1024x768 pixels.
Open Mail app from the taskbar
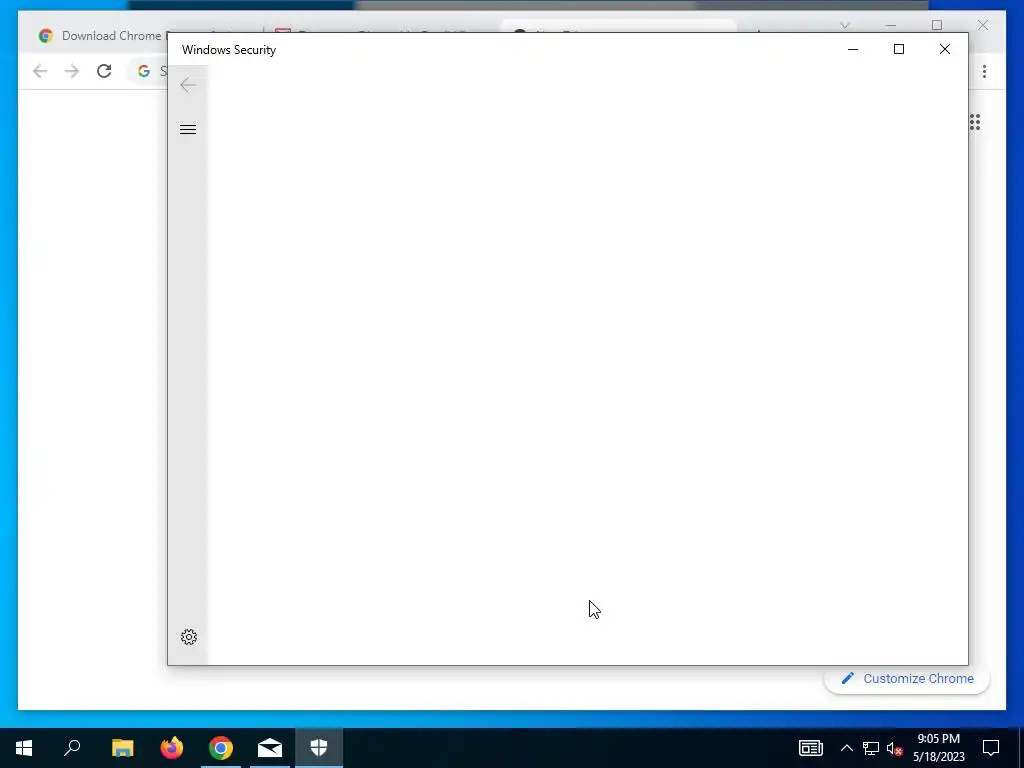(270, 748)
